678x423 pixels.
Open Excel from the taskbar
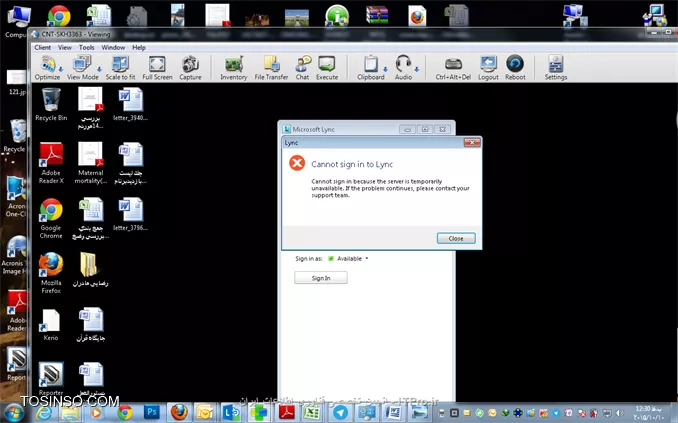pos(312,412)
